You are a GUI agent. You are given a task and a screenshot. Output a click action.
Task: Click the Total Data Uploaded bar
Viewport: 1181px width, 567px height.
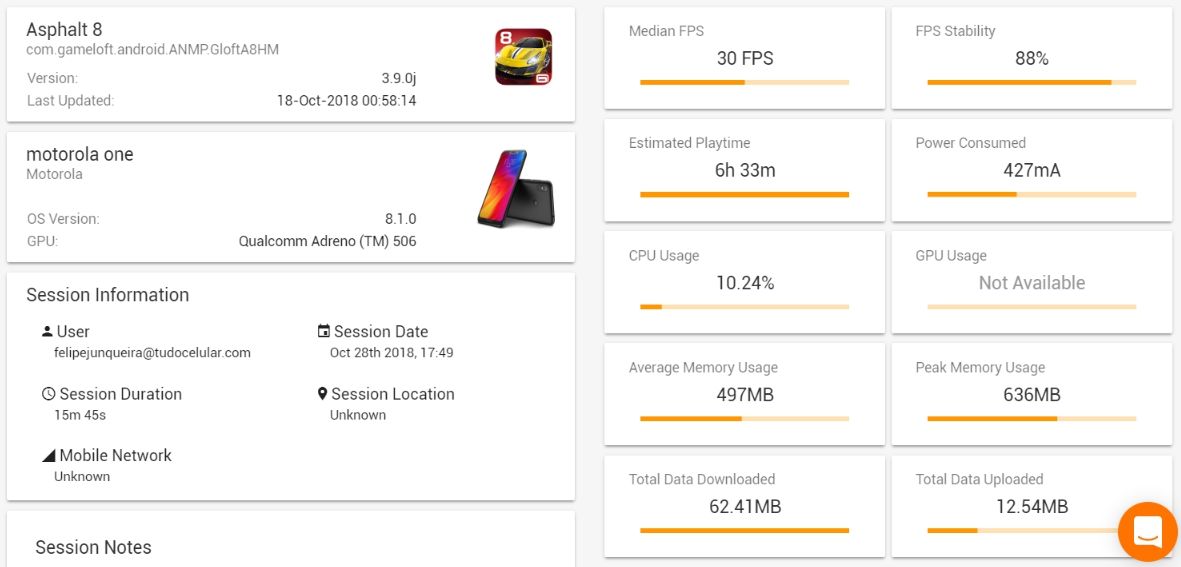click(x=1031, y=530)
